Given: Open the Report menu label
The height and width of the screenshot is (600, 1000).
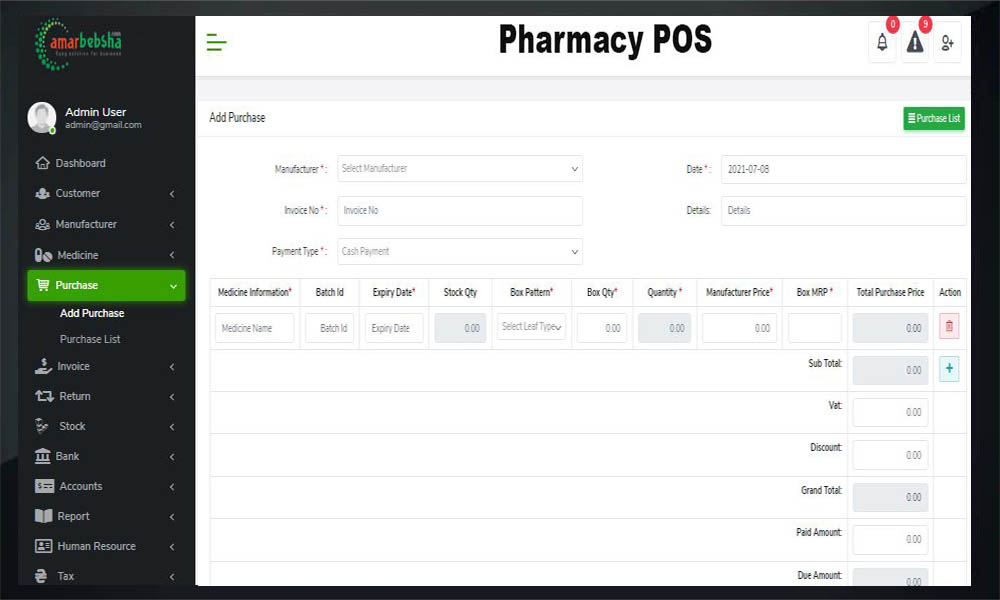Looking at the screenshot, I should click(x=73, y=516).
